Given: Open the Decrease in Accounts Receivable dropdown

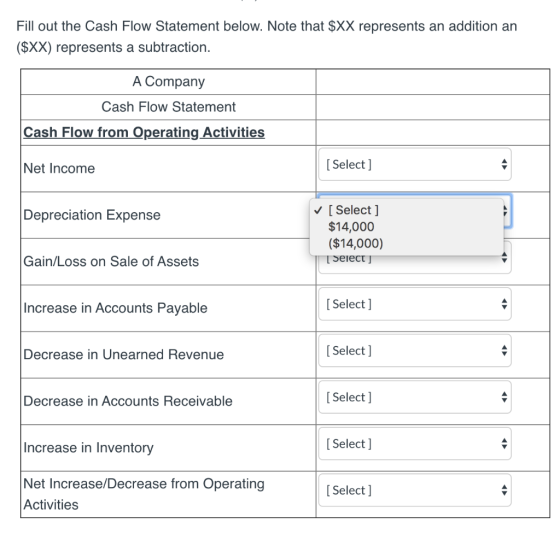Looking at the screenshot, I should pyautogui.click(x=415, y=397).
